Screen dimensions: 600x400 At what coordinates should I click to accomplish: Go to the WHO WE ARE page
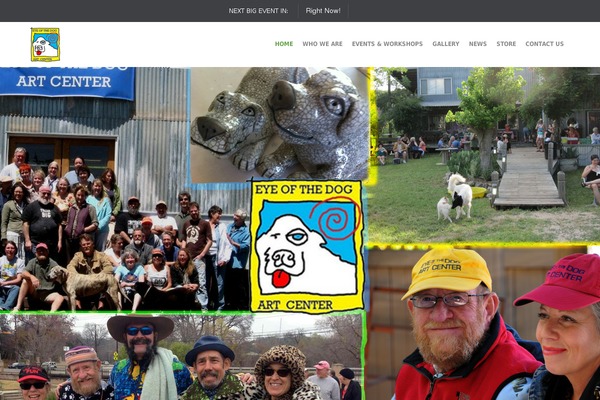coord(322,44)
